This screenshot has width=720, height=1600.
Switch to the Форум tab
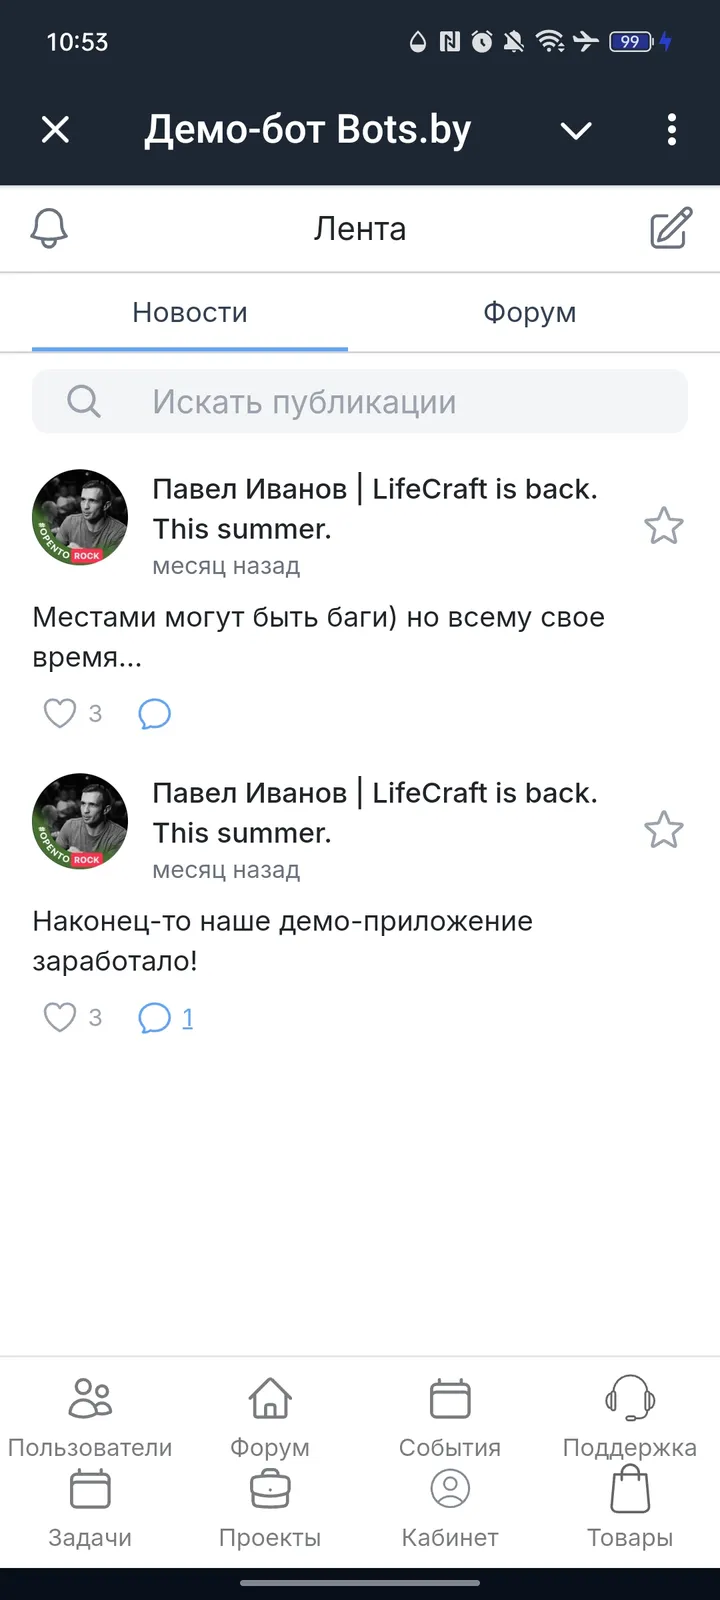click(x=529, y=312)
